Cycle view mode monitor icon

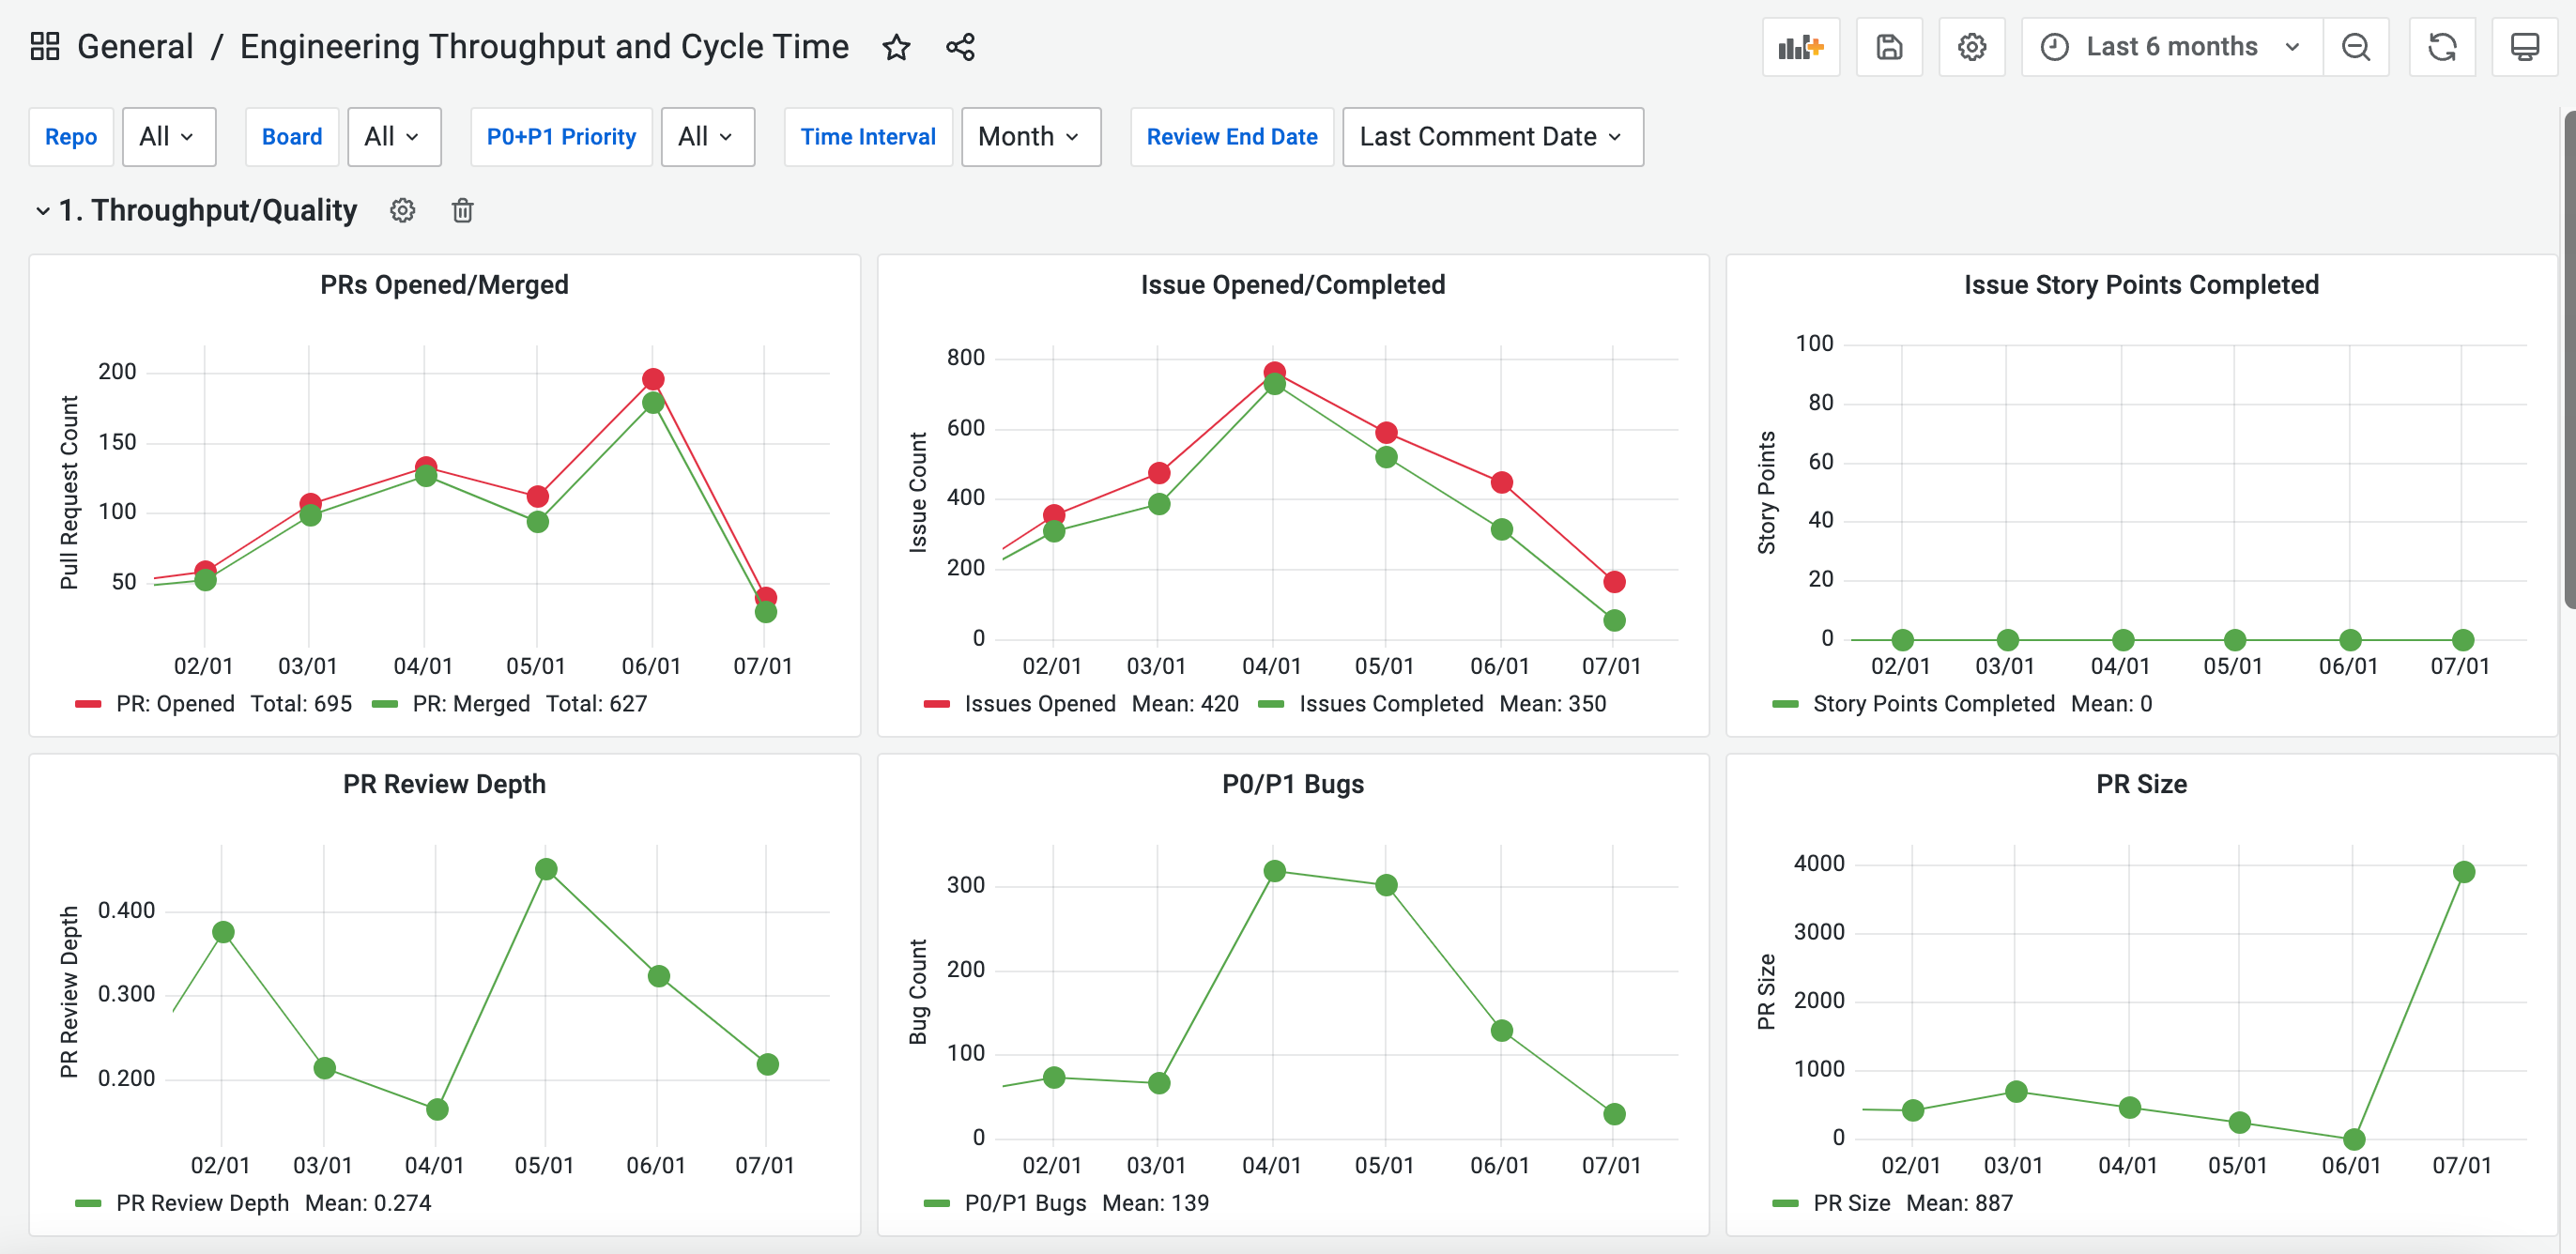point(2524,47)
